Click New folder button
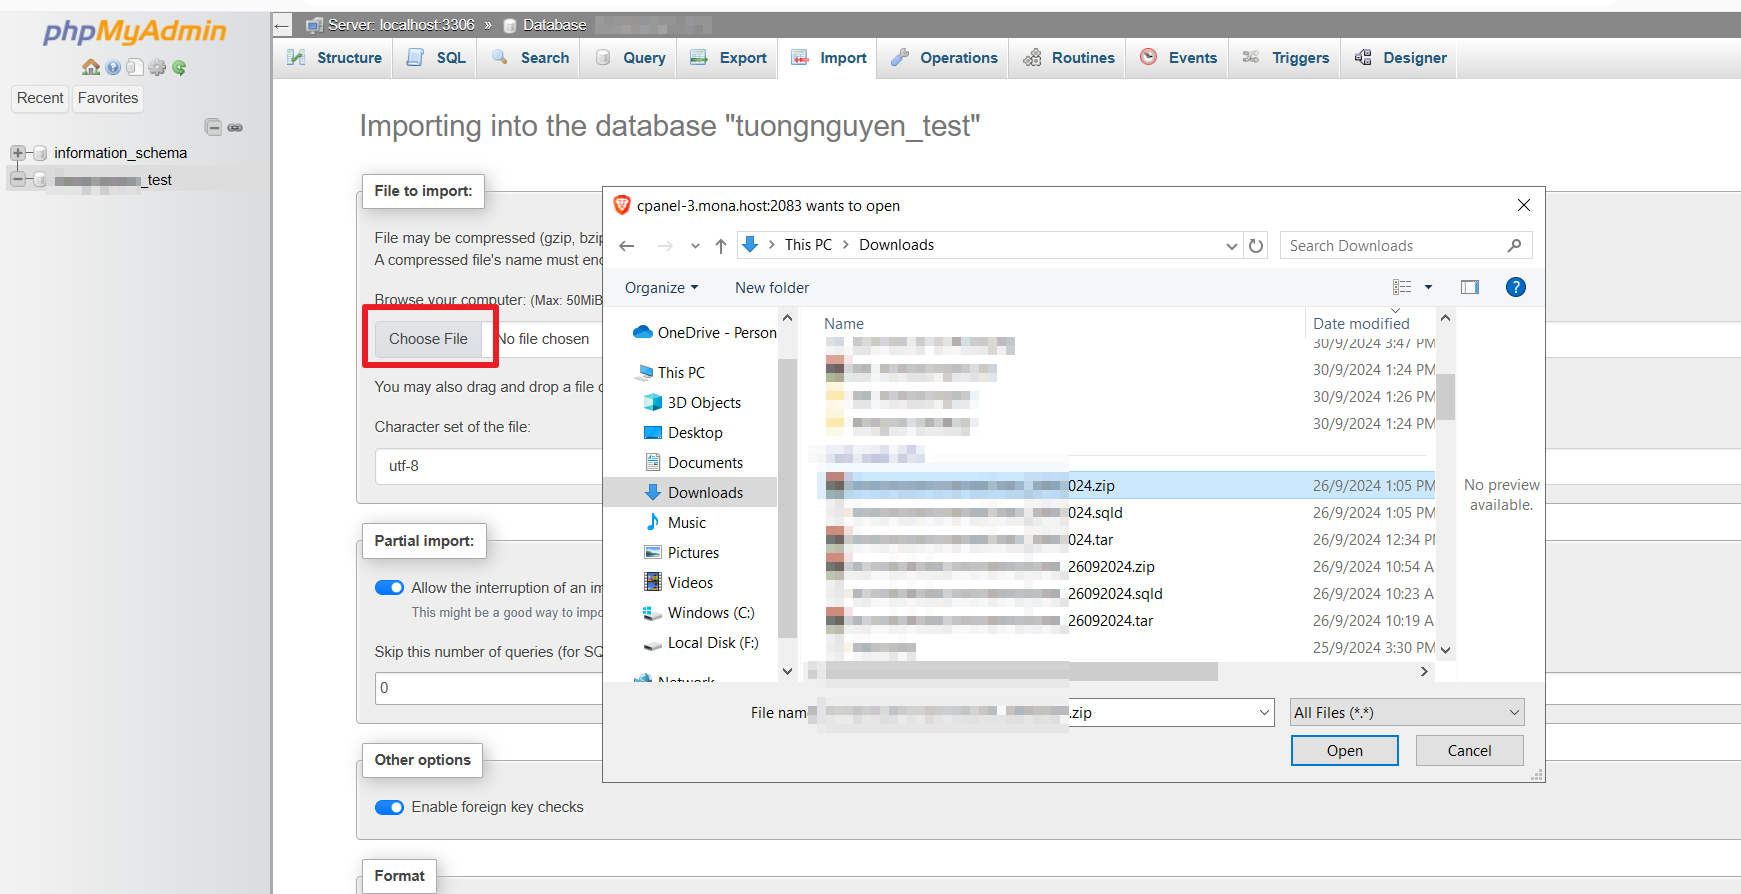Viewport: 1741px width, 894px height. click(772, 288)
